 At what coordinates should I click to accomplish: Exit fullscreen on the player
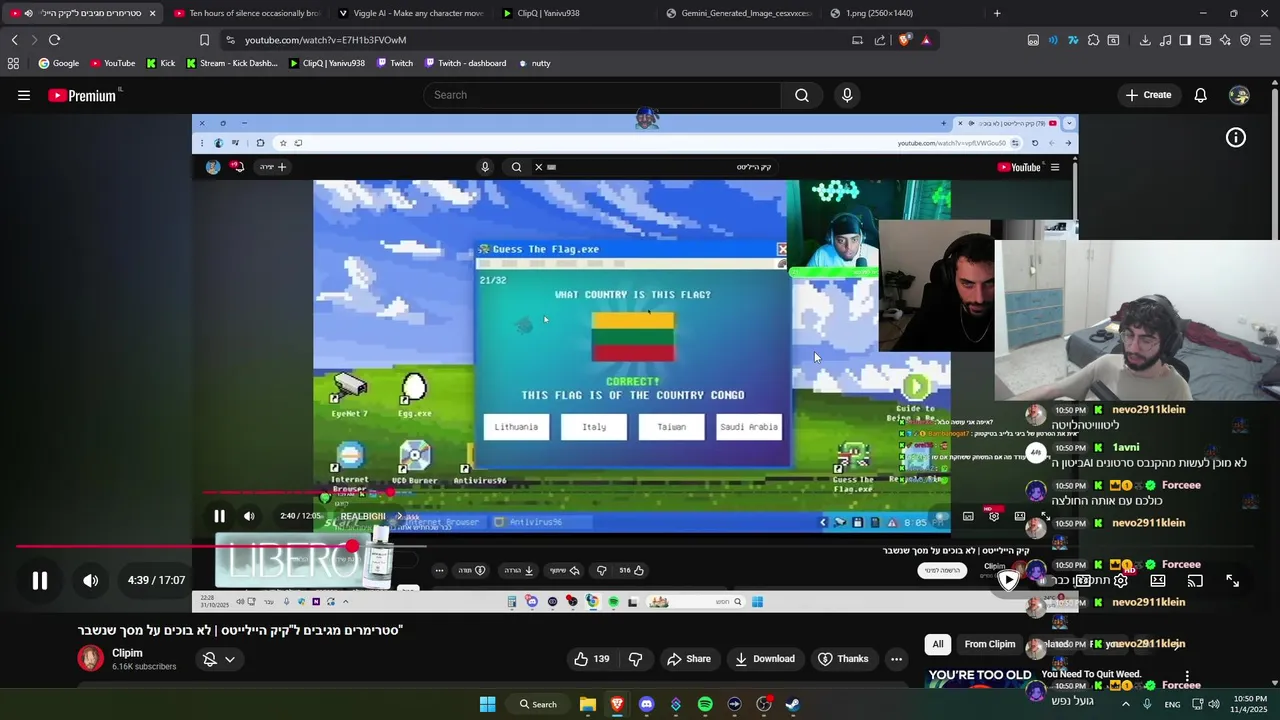1233,580
